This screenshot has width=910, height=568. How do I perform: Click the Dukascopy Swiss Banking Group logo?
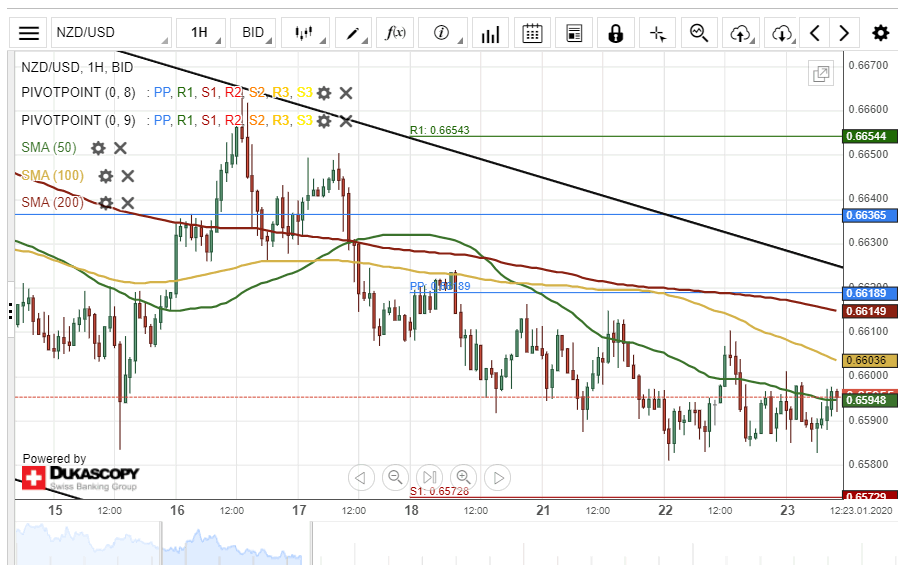click(81, 478)
